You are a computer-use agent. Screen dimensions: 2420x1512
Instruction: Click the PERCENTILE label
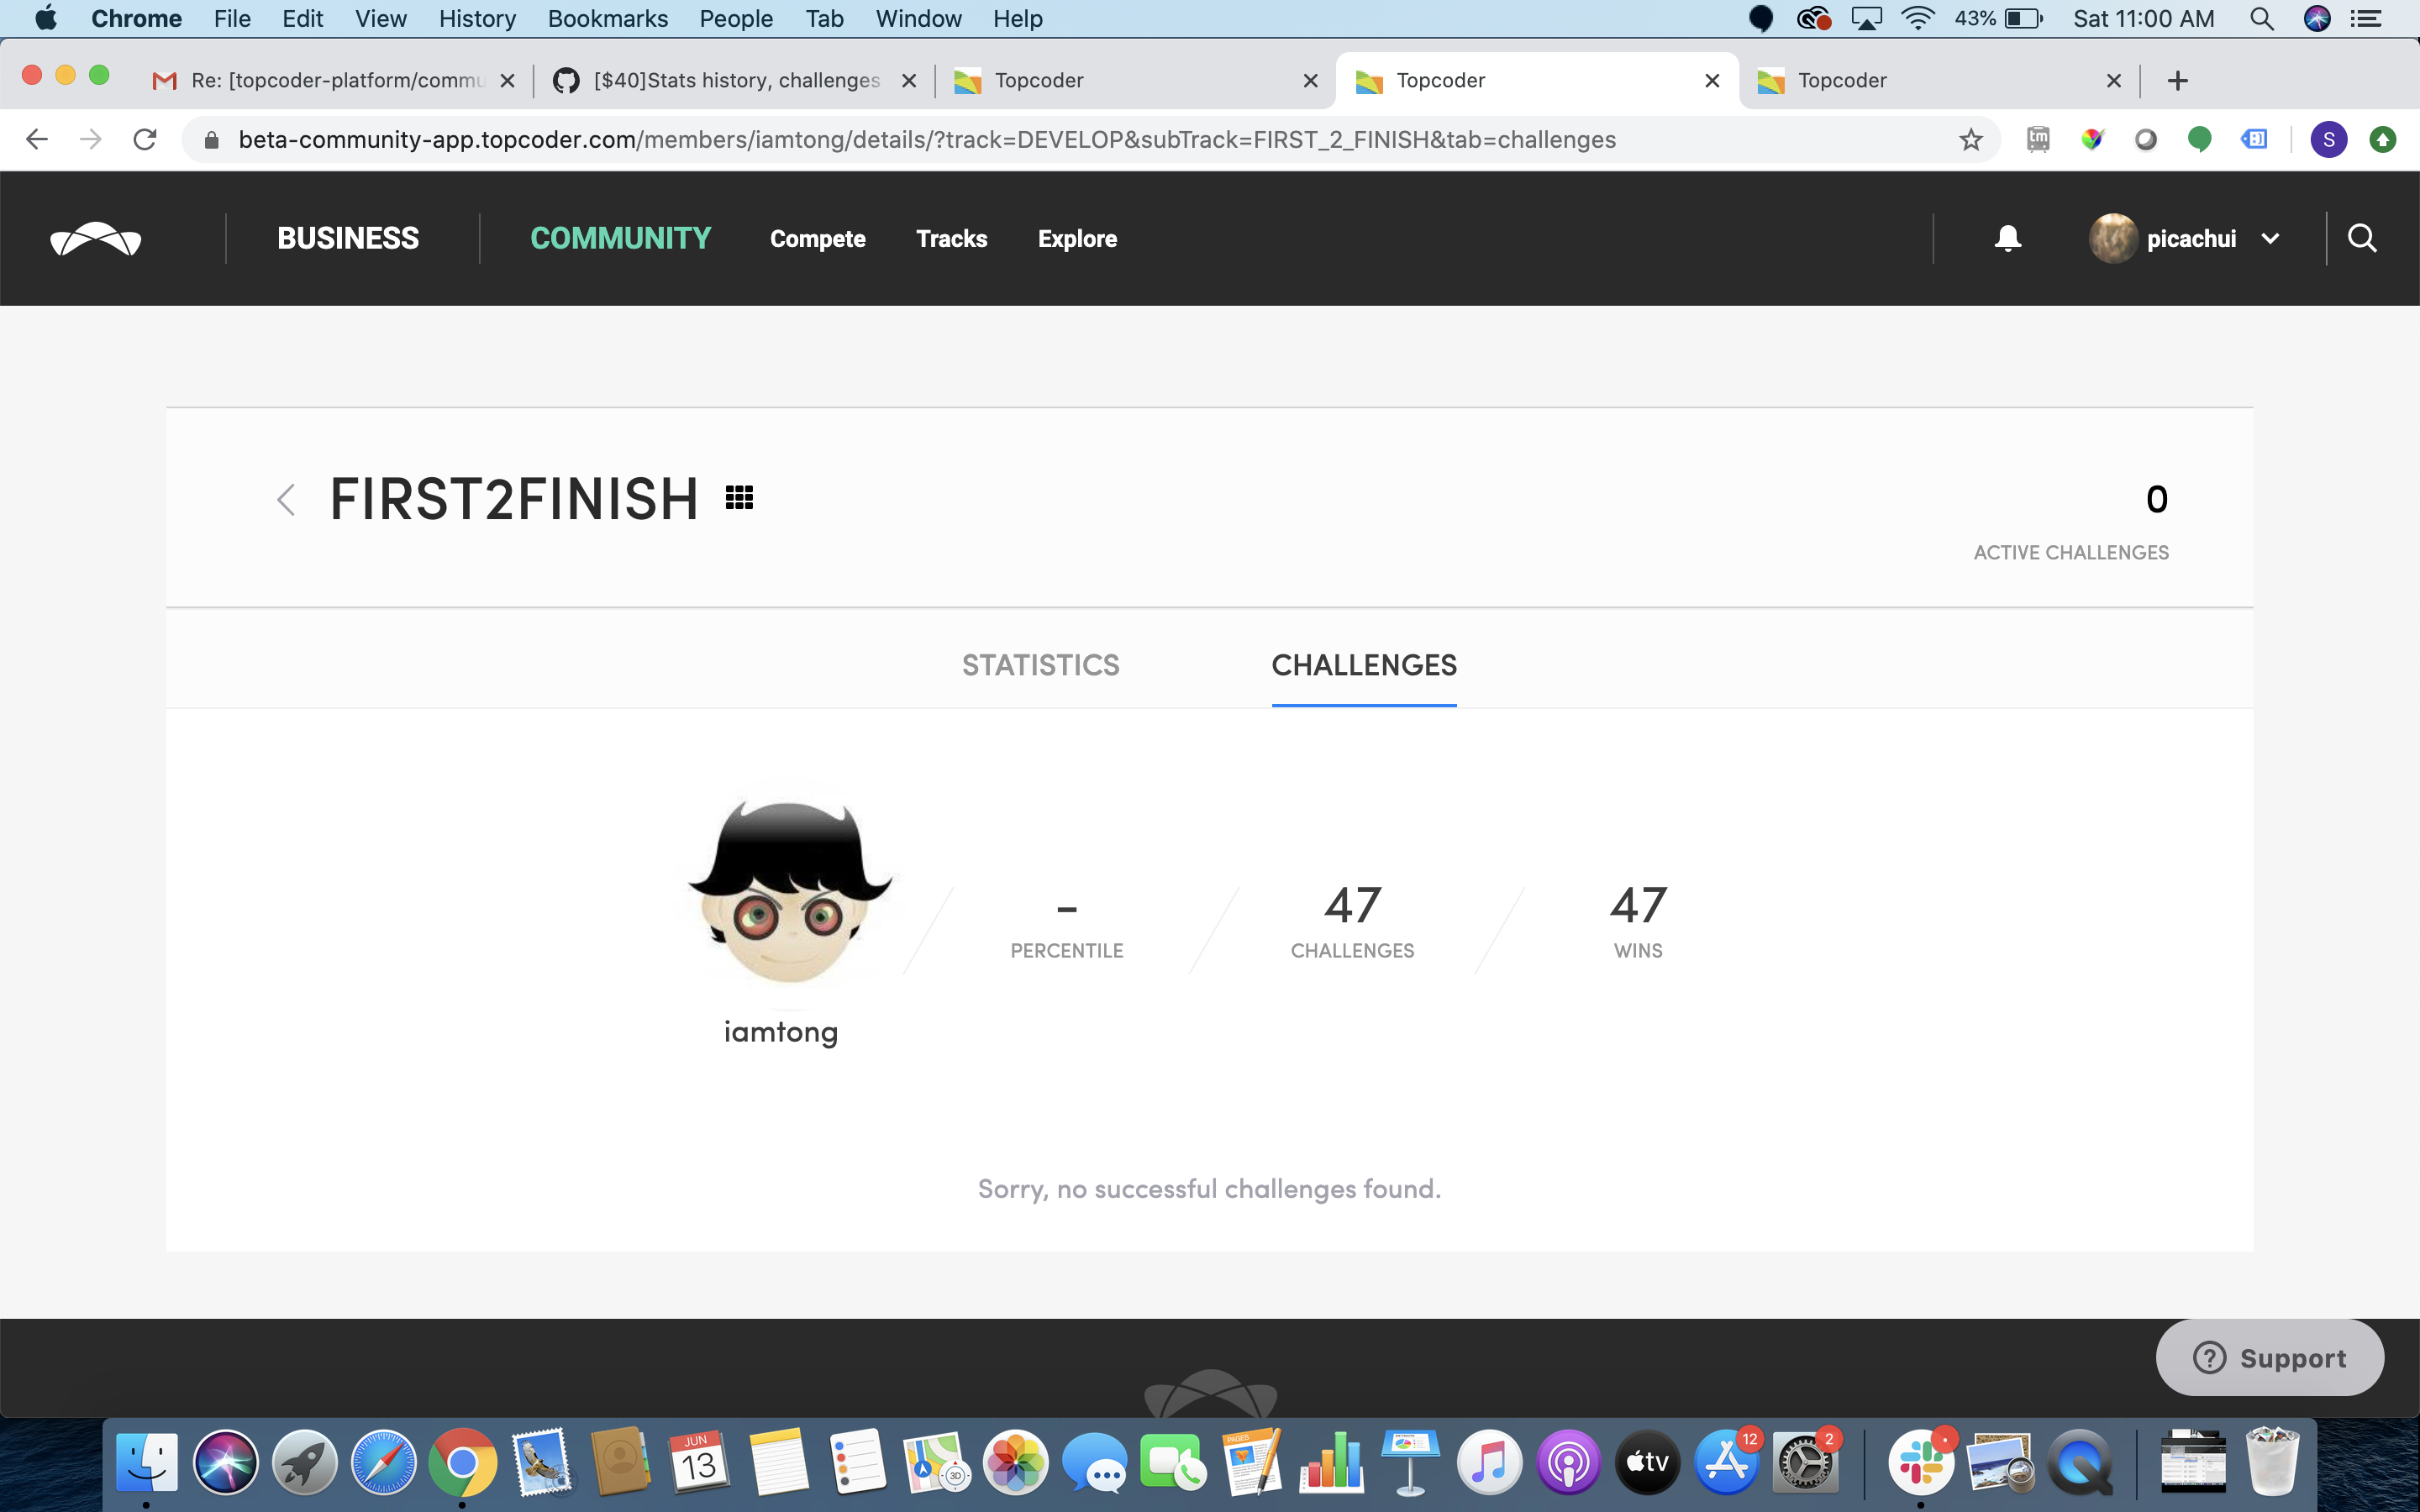click(1067, 951)
